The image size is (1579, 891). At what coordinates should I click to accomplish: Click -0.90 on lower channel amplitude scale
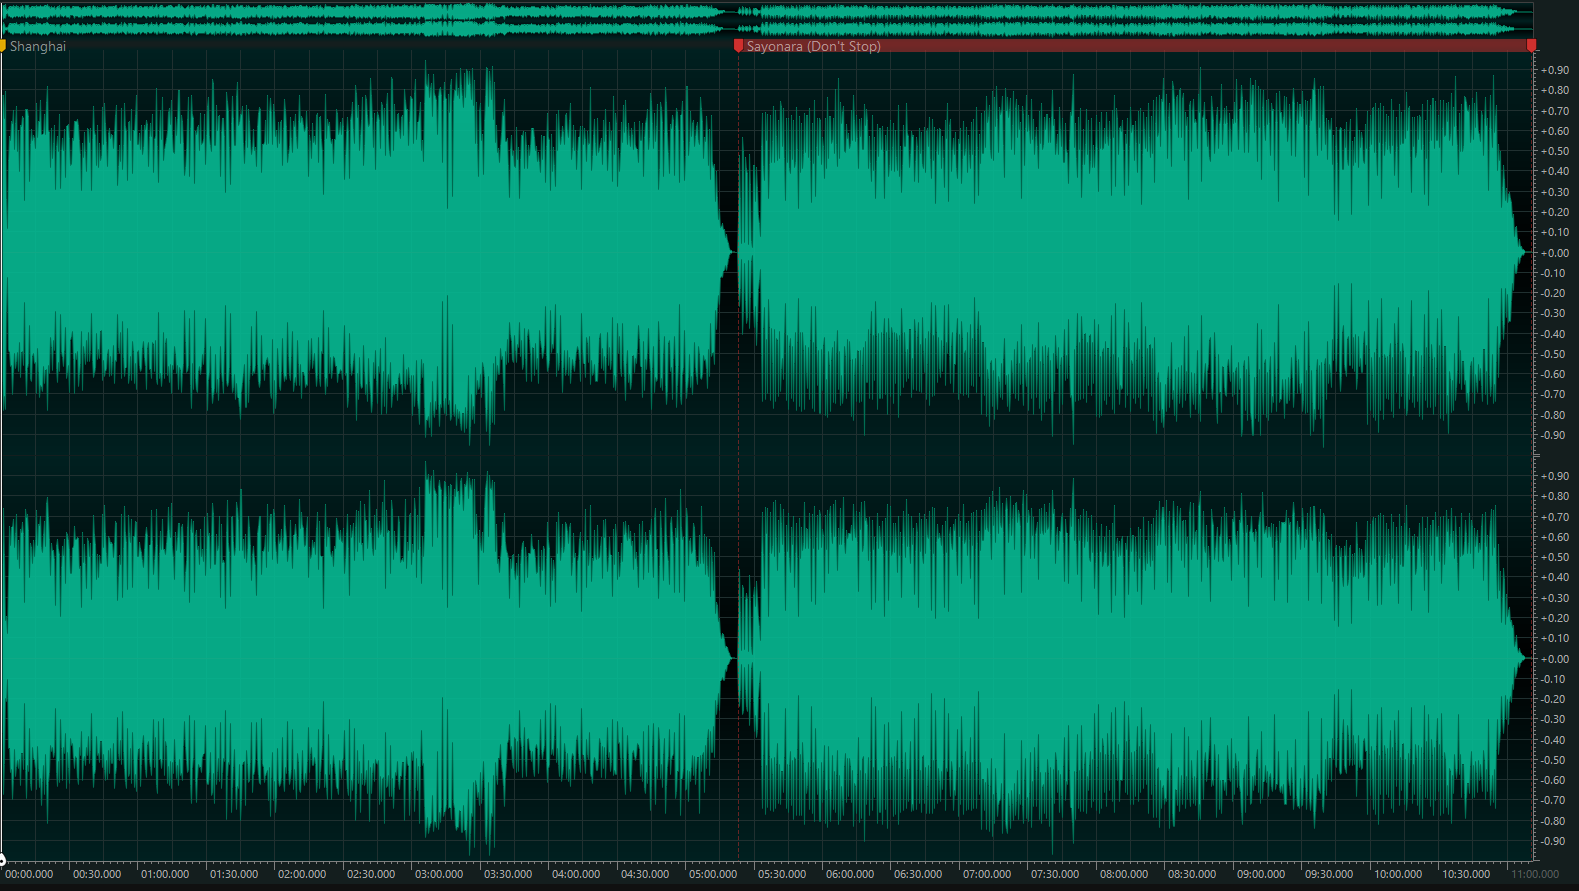point(1554,841)
